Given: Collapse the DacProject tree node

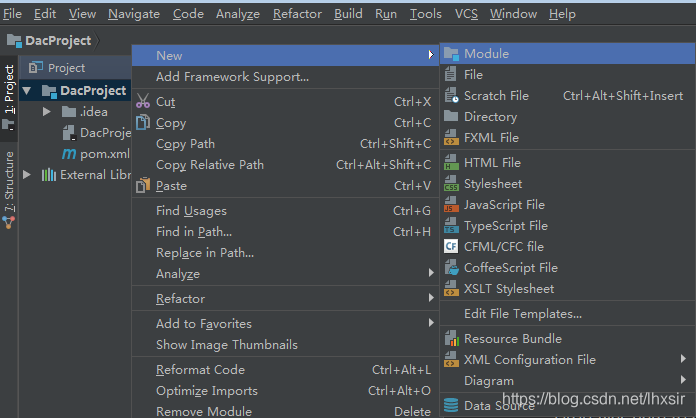Looking at the screenshot, I should coord(27,91).
